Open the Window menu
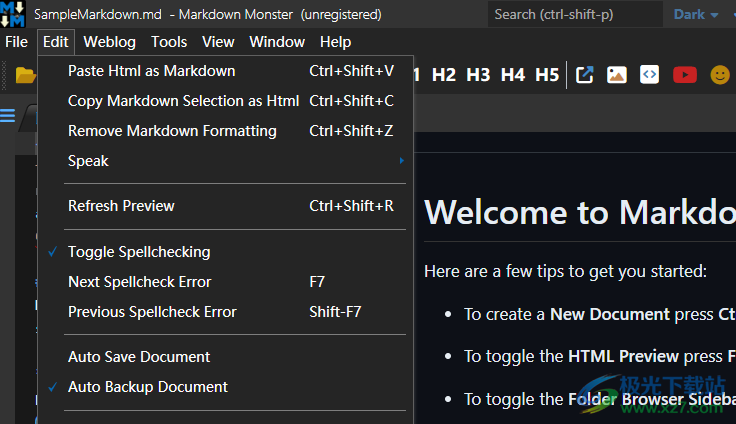The height and width of the screenshot is (424, 736). (x=277, y=42)
